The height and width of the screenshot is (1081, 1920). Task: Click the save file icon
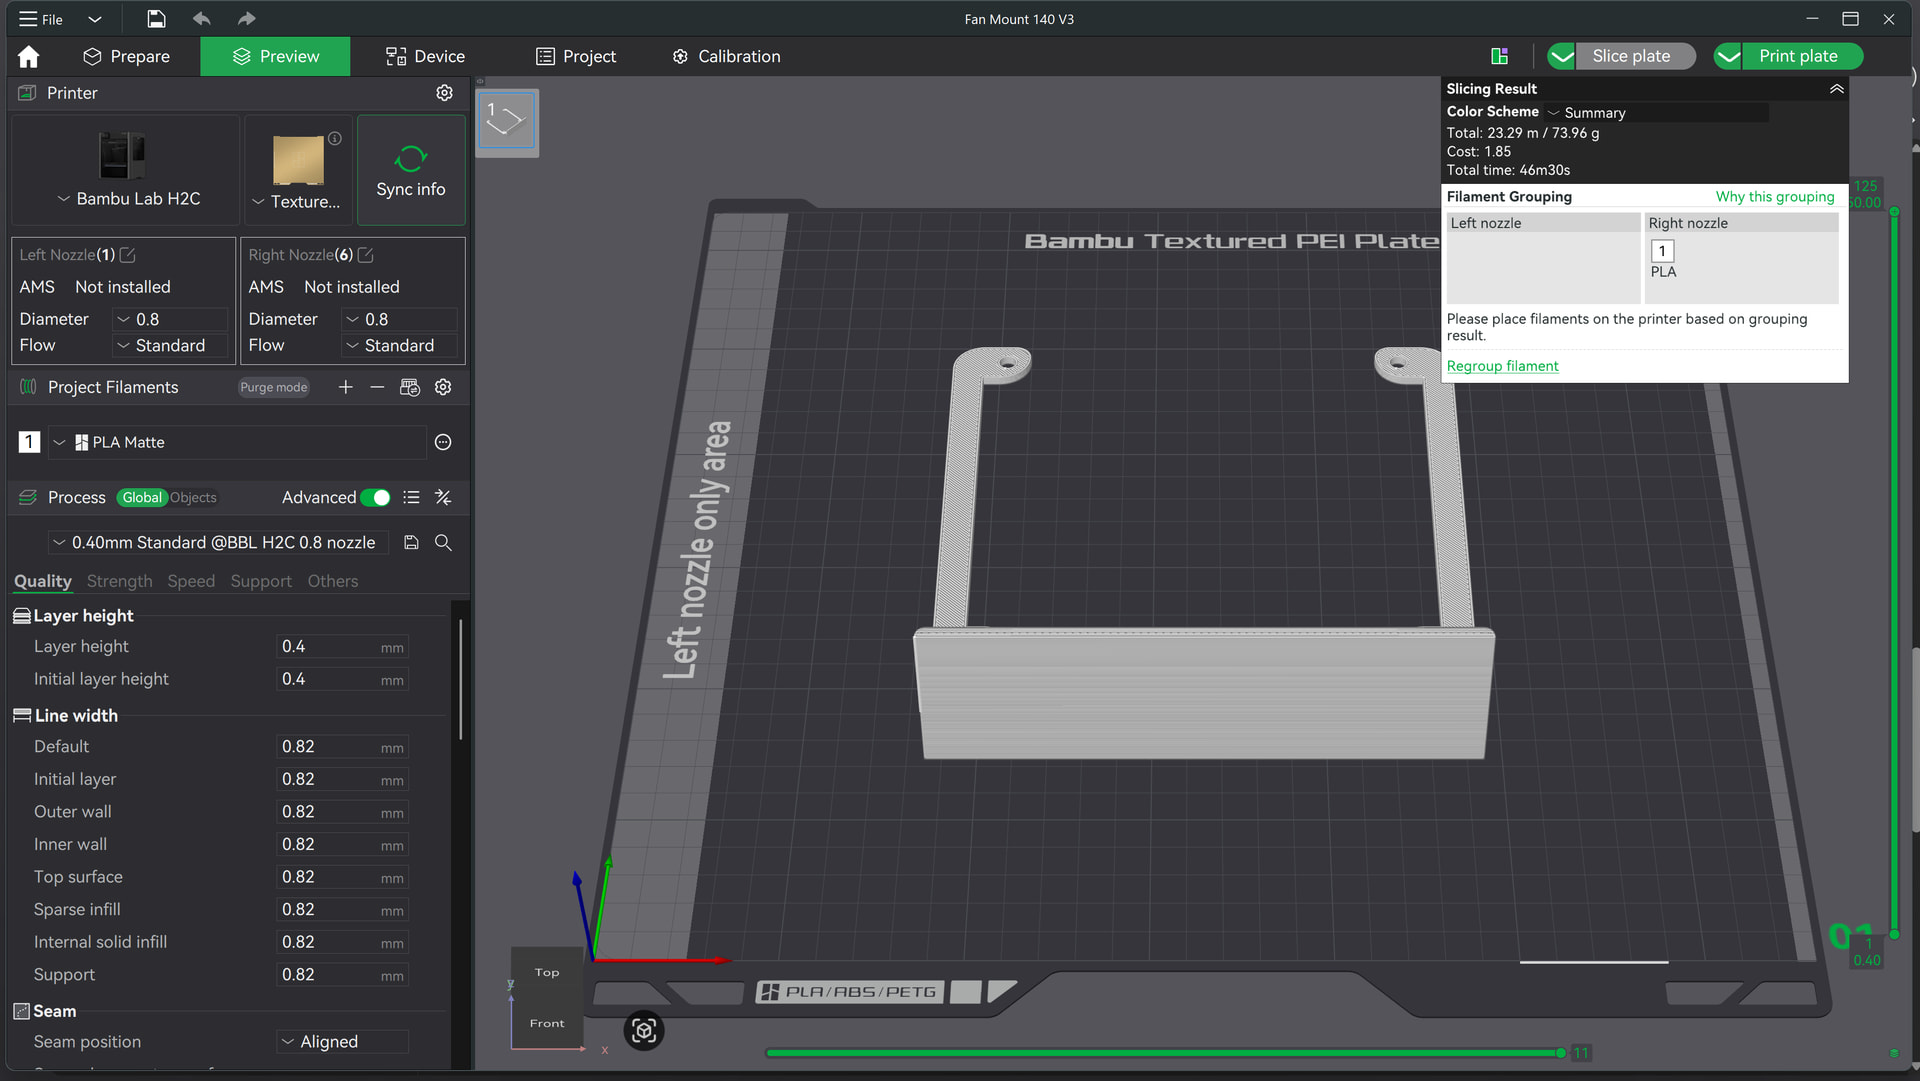[x=156, y=19]
